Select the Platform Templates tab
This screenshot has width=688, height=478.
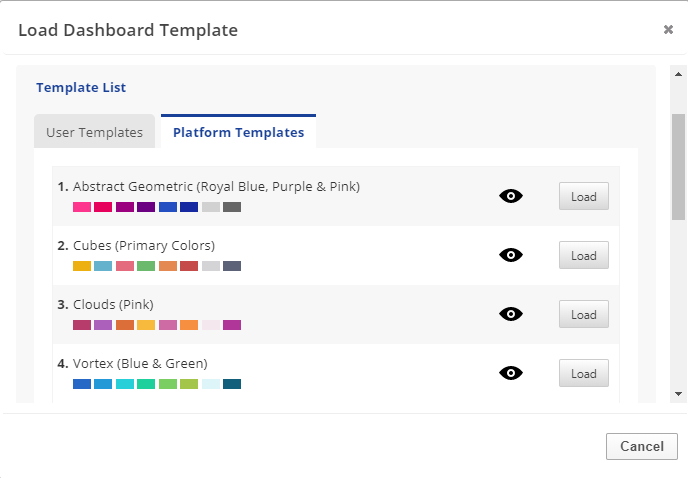coord(238,132)
